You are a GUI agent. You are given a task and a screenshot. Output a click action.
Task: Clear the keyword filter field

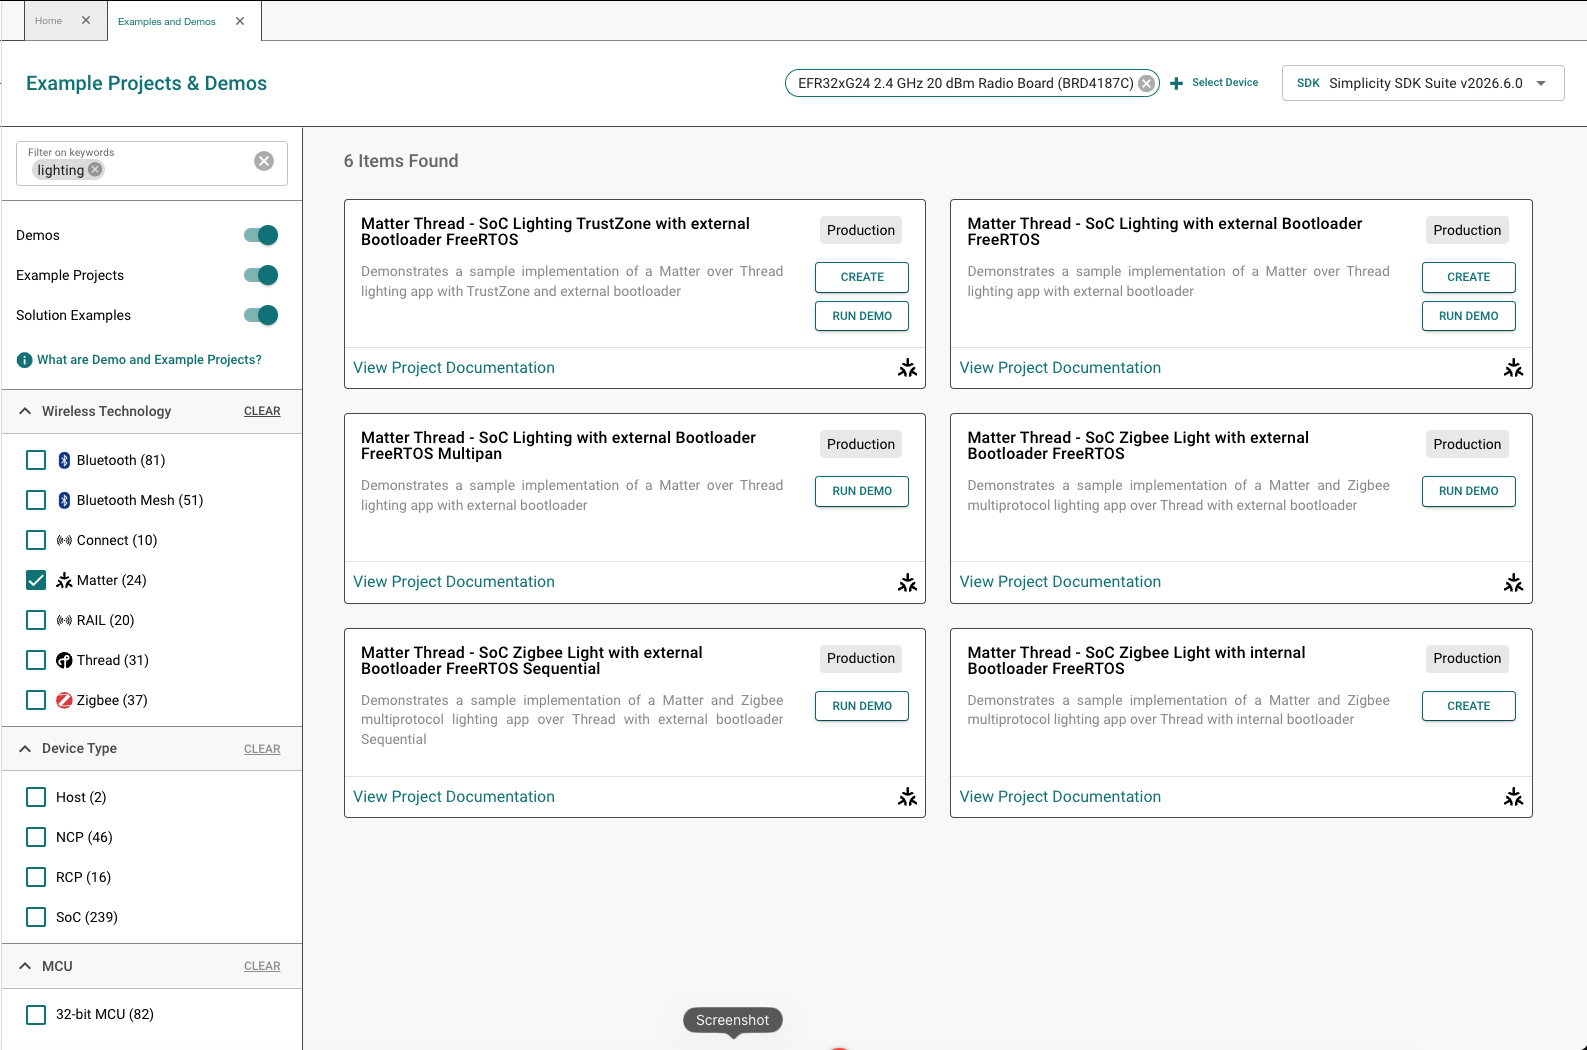click(264, 161)
